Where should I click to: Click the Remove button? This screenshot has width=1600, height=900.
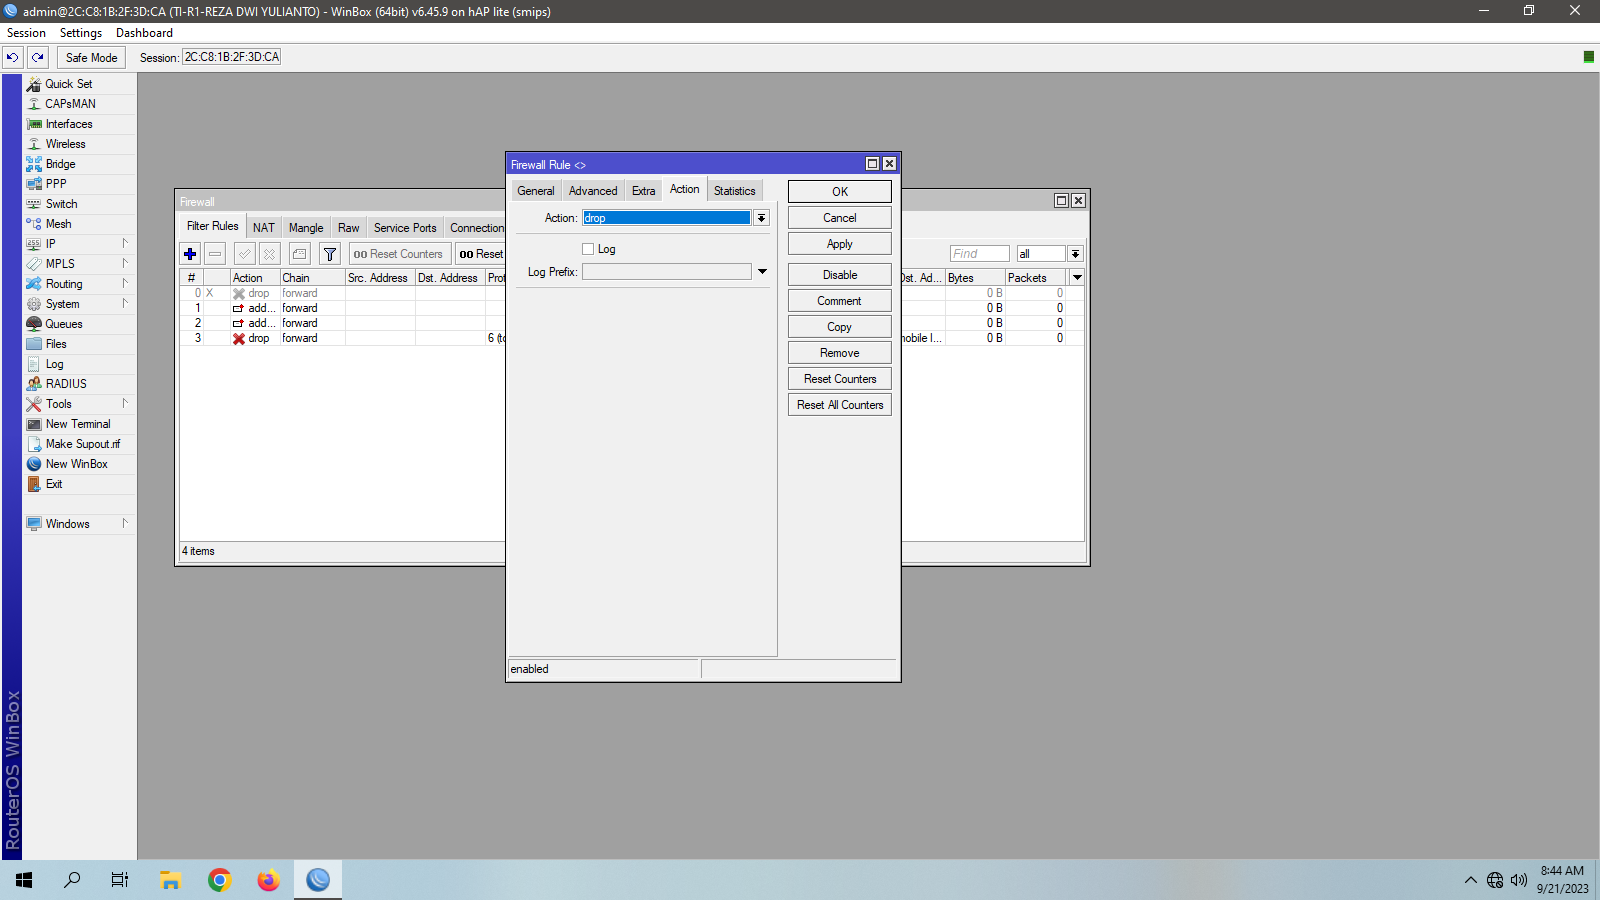tap(840, 353)
